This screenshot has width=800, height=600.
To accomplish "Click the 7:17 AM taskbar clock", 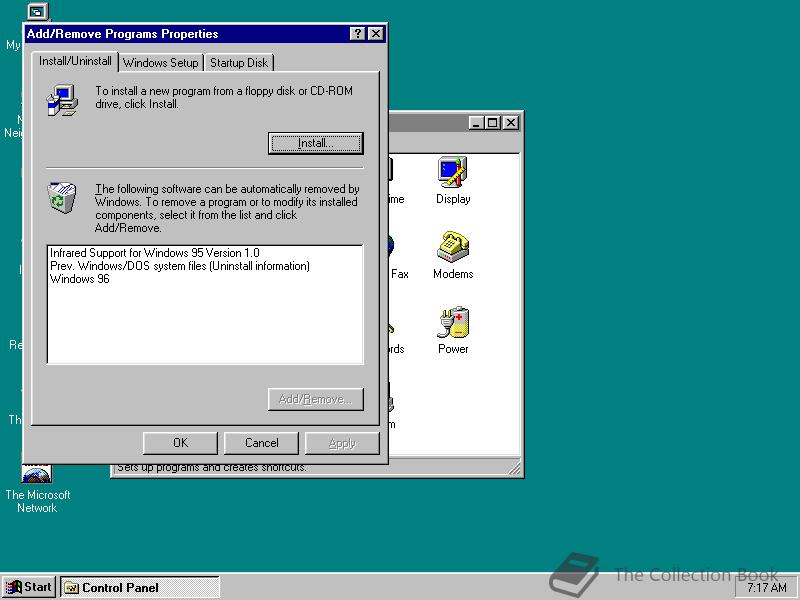I will [767, 588].
